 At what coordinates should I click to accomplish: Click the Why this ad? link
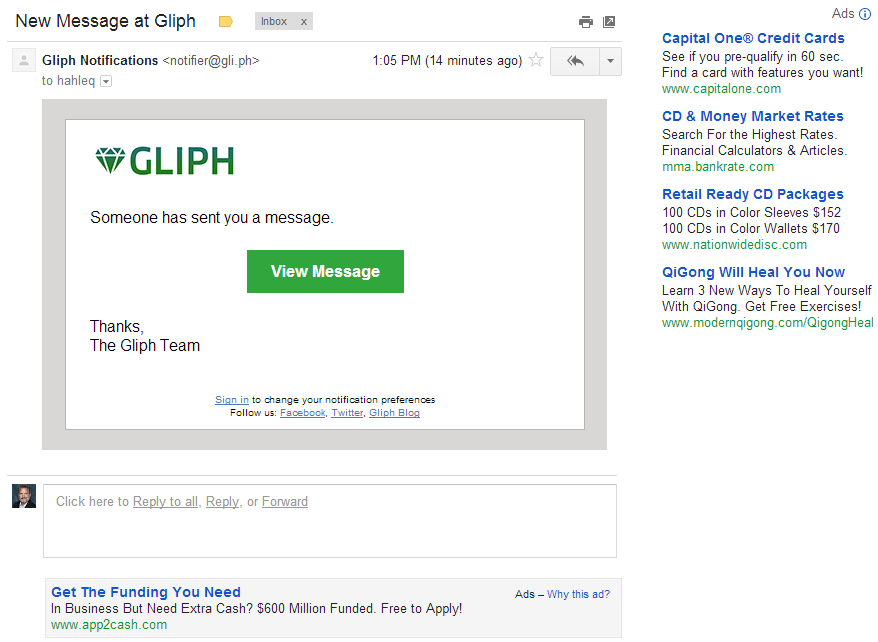click(x=578, y=594)
